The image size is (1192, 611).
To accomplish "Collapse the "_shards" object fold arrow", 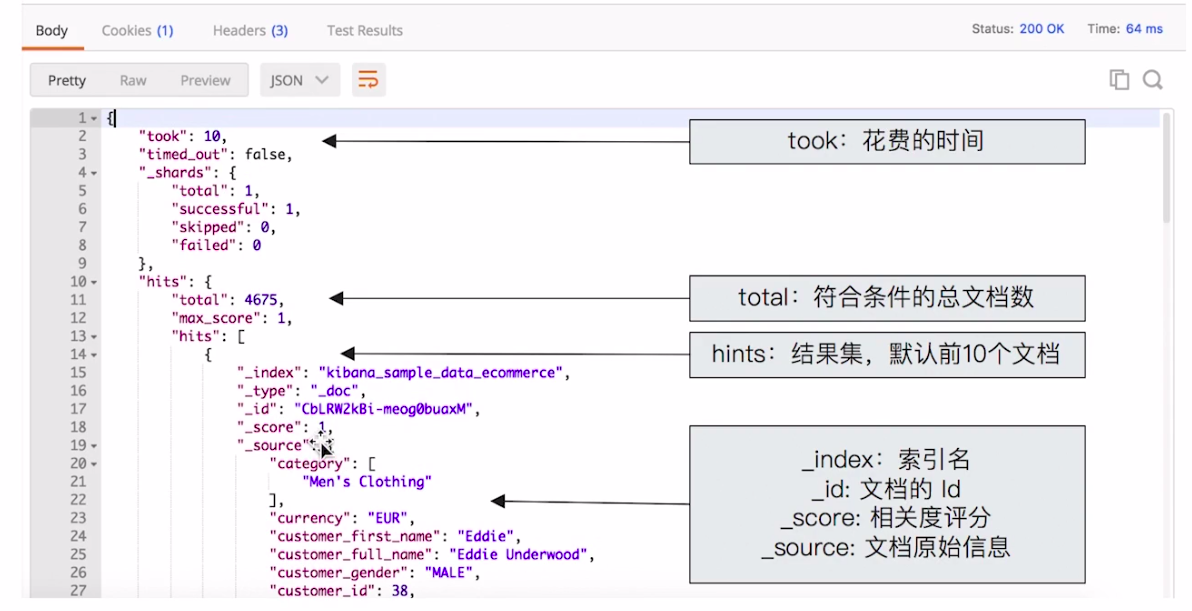I will point(94,173).
